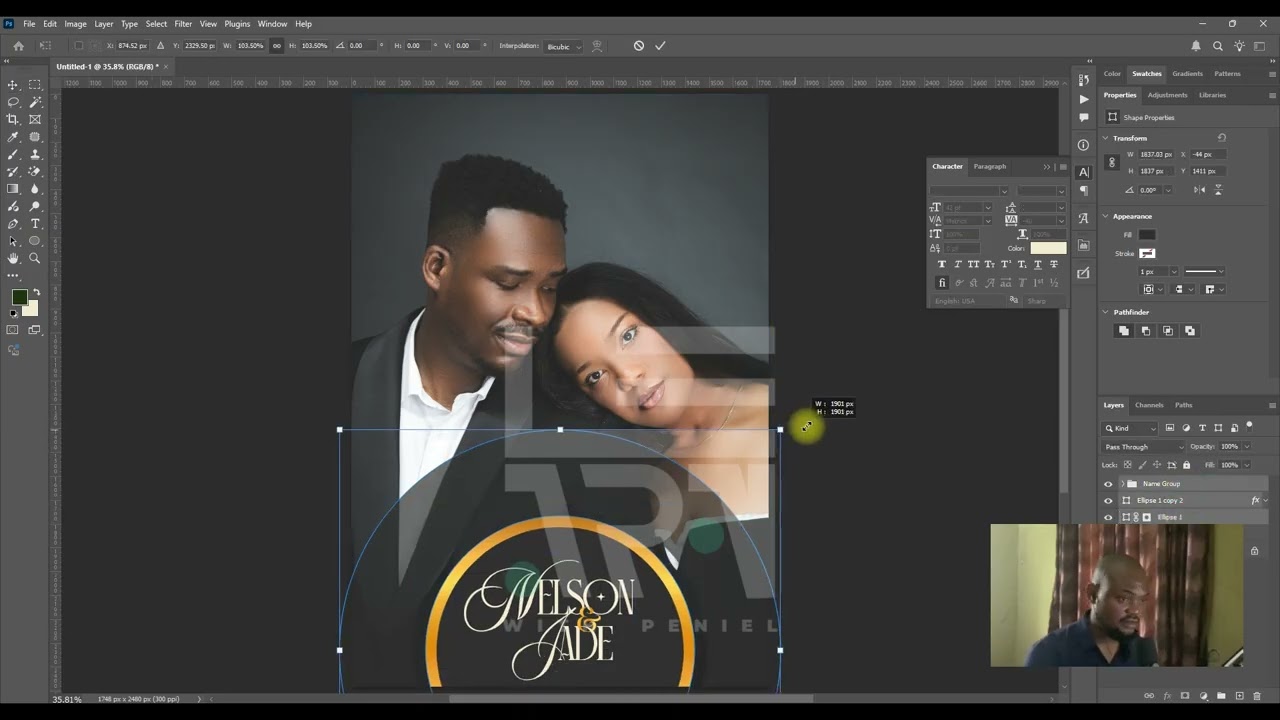Screen dimensions: 1280x720
Task: Collapse the Pathfinder section
Action: pos(1106,312)
